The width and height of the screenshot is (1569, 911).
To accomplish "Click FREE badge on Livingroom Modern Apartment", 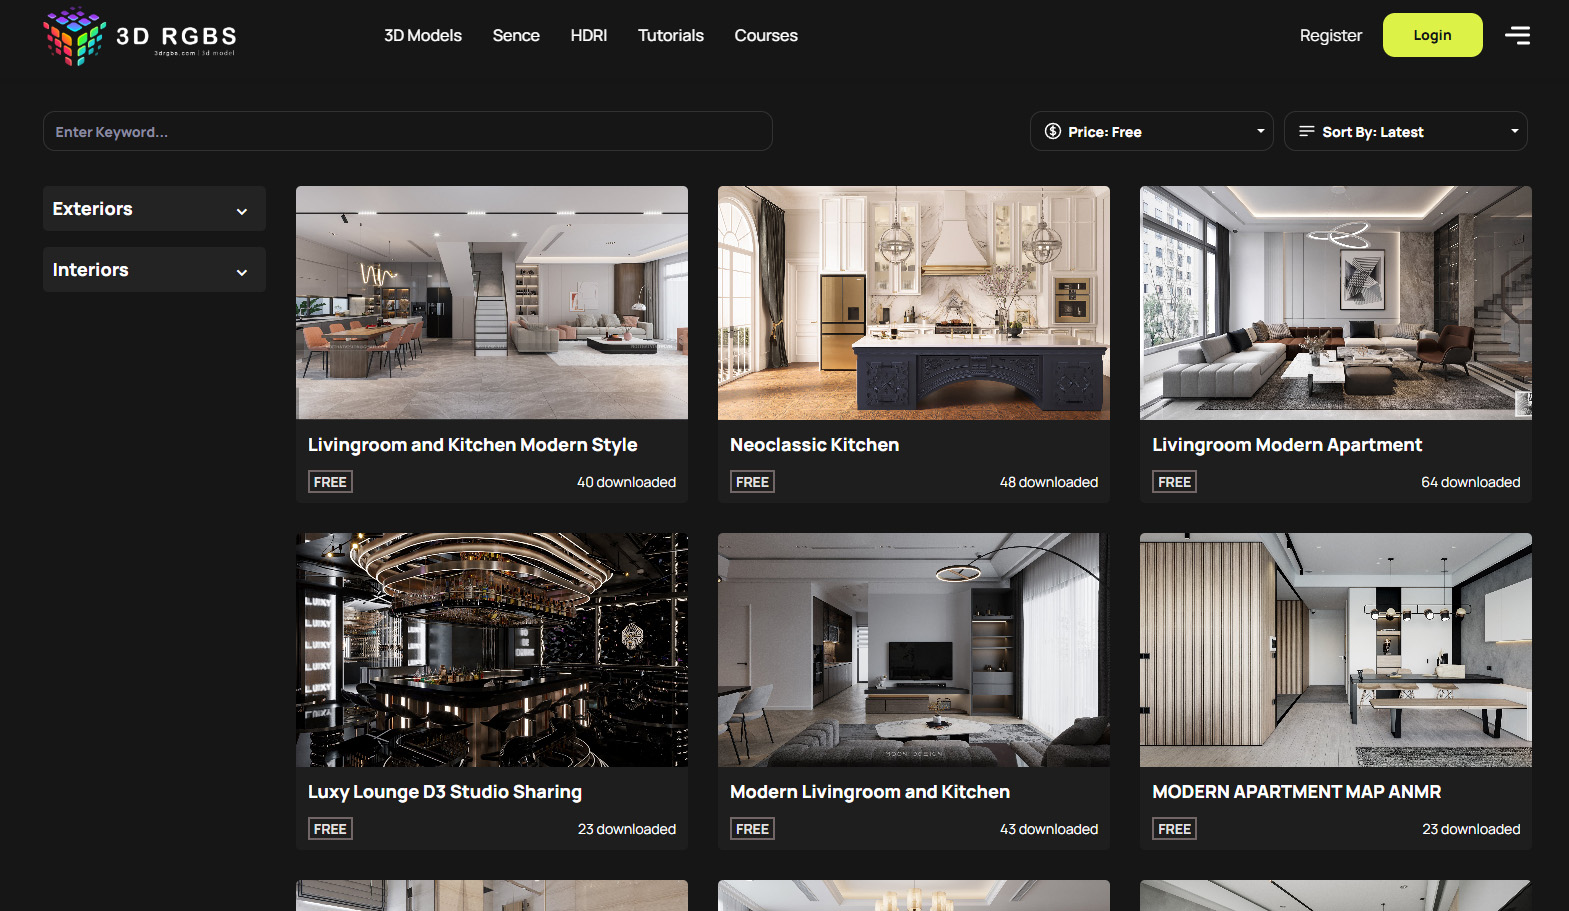I will (x=1174, y=482).
